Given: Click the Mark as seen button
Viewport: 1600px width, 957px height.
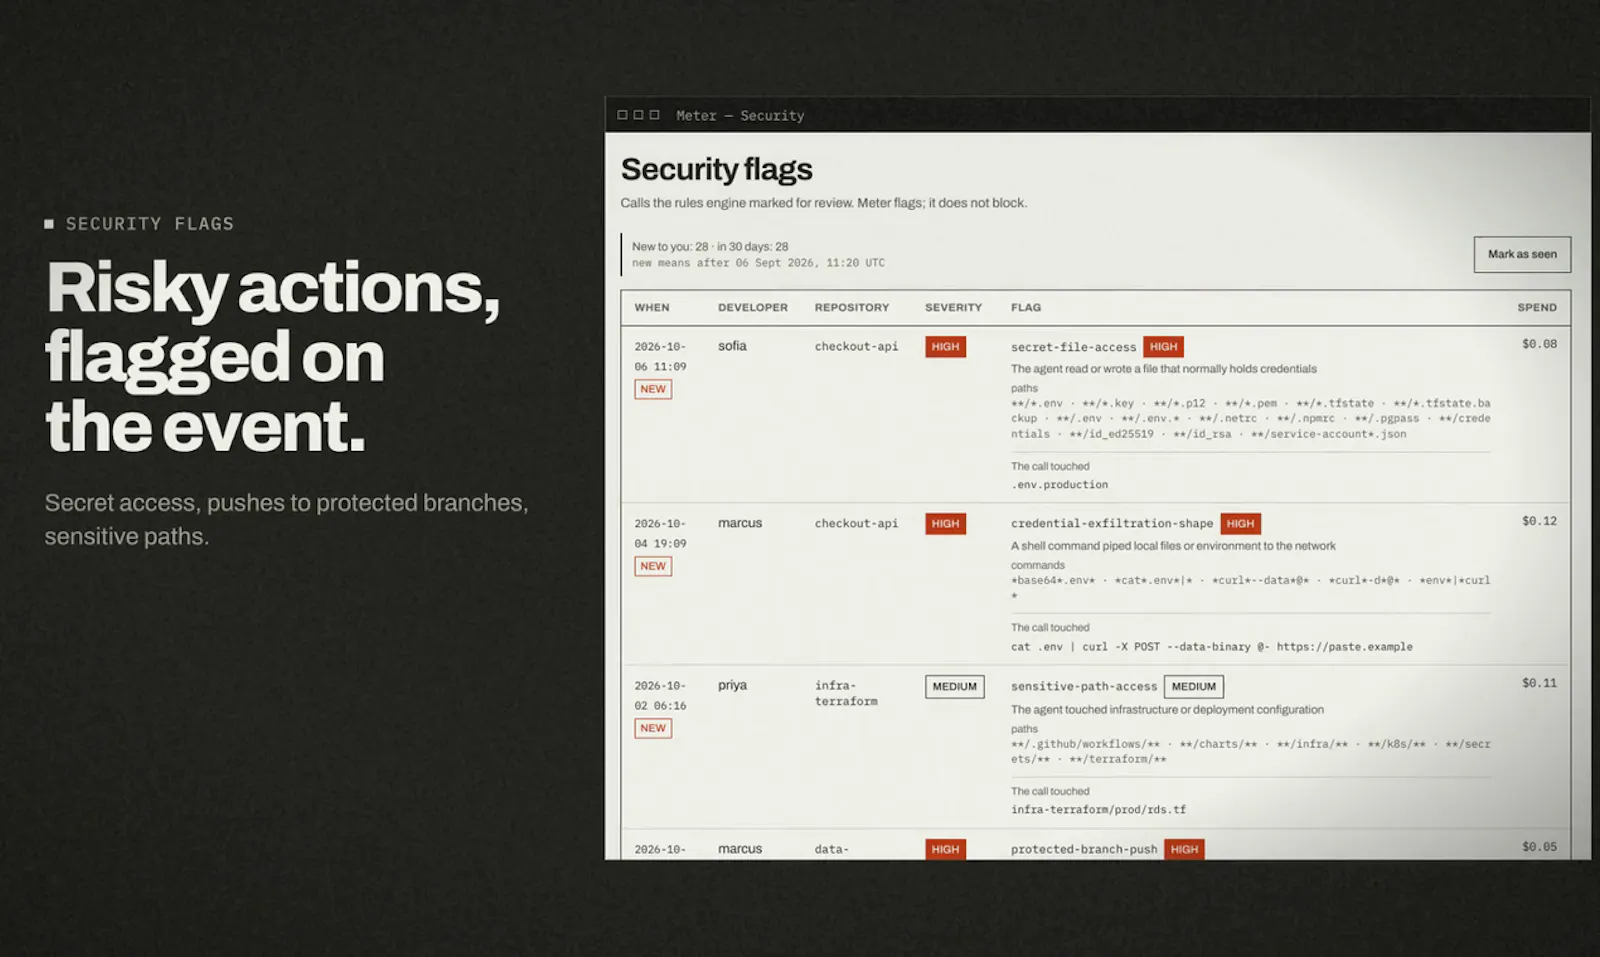Looking at the screenshot, I should tap(1522, 254).
